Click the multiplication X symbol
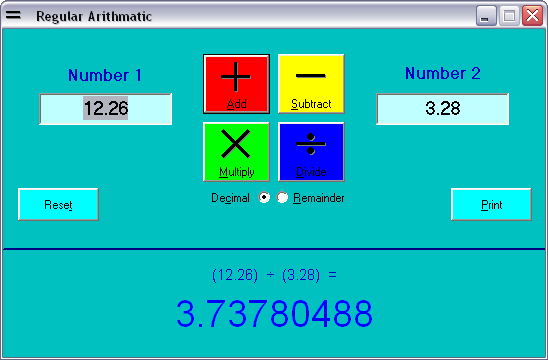This screenshot has height=360, width=548. 236,144
